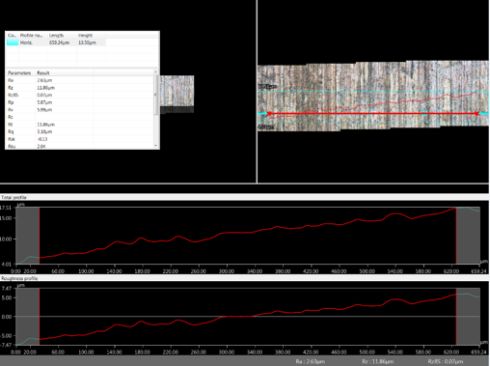Click the red end marker of profile line

[477, 114]
